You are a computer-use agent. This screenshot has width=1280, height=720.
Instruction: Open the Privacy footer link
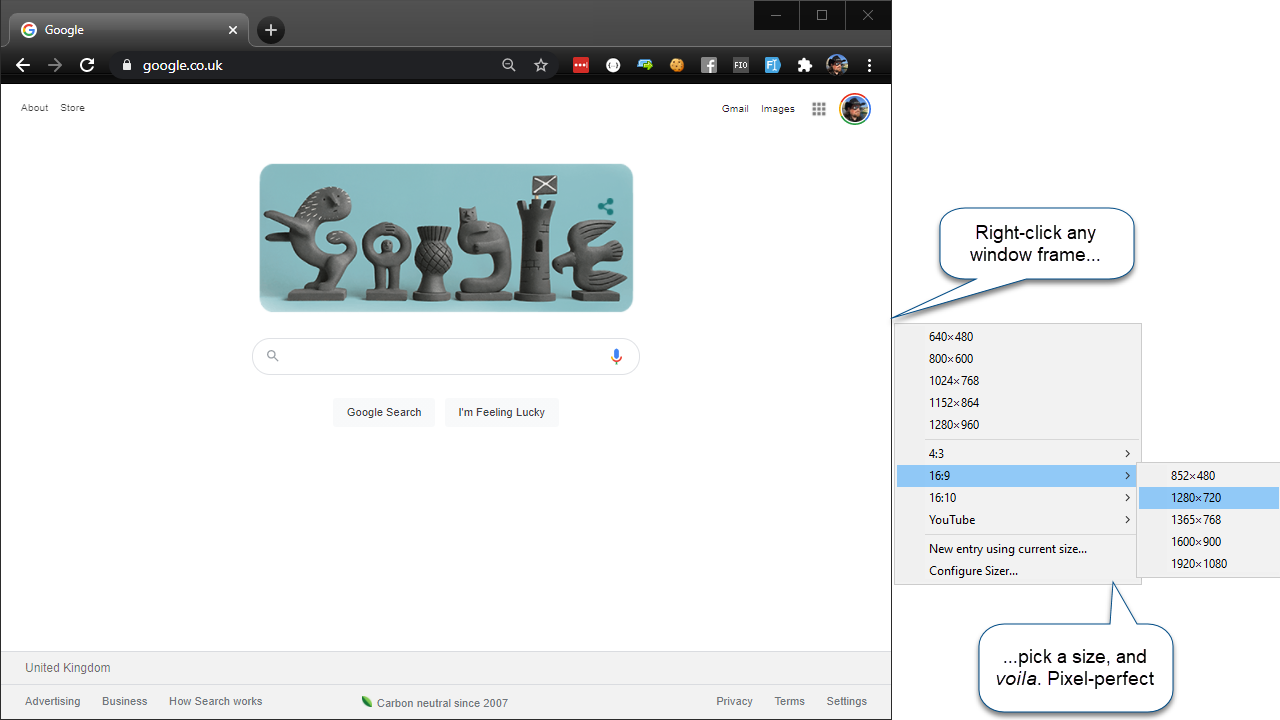point(735,701)
